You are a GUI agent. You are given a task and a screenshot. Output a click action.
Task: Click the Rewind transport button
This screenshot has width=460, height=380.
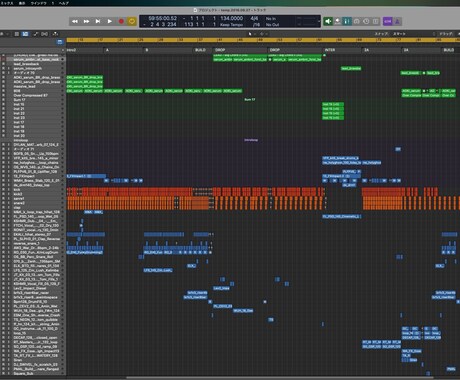(x=75, y=21)
